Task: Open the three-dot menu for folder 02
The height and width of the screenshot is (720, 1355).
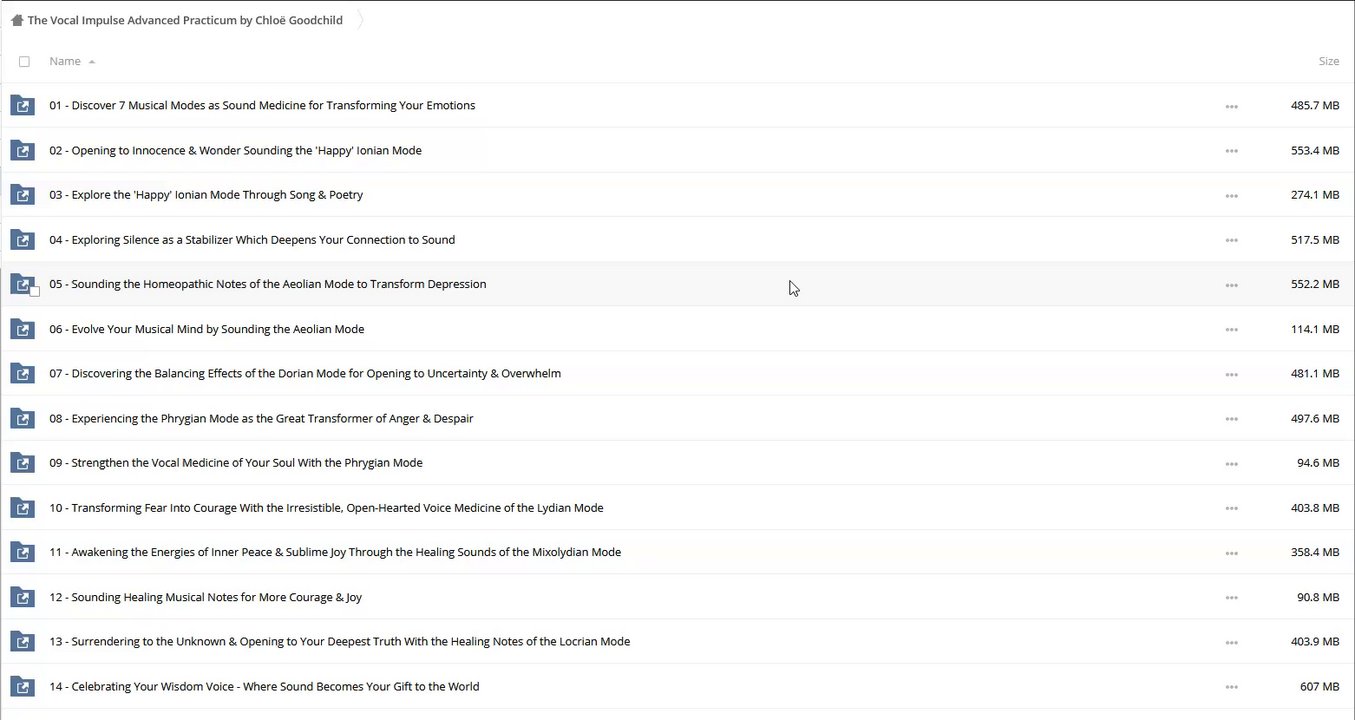Action: coord(1231,151)
